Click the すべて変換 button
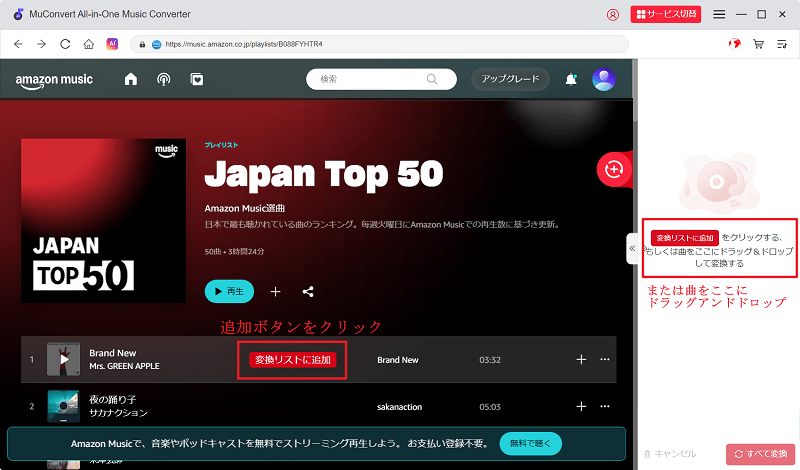 (x=761, y=454)
